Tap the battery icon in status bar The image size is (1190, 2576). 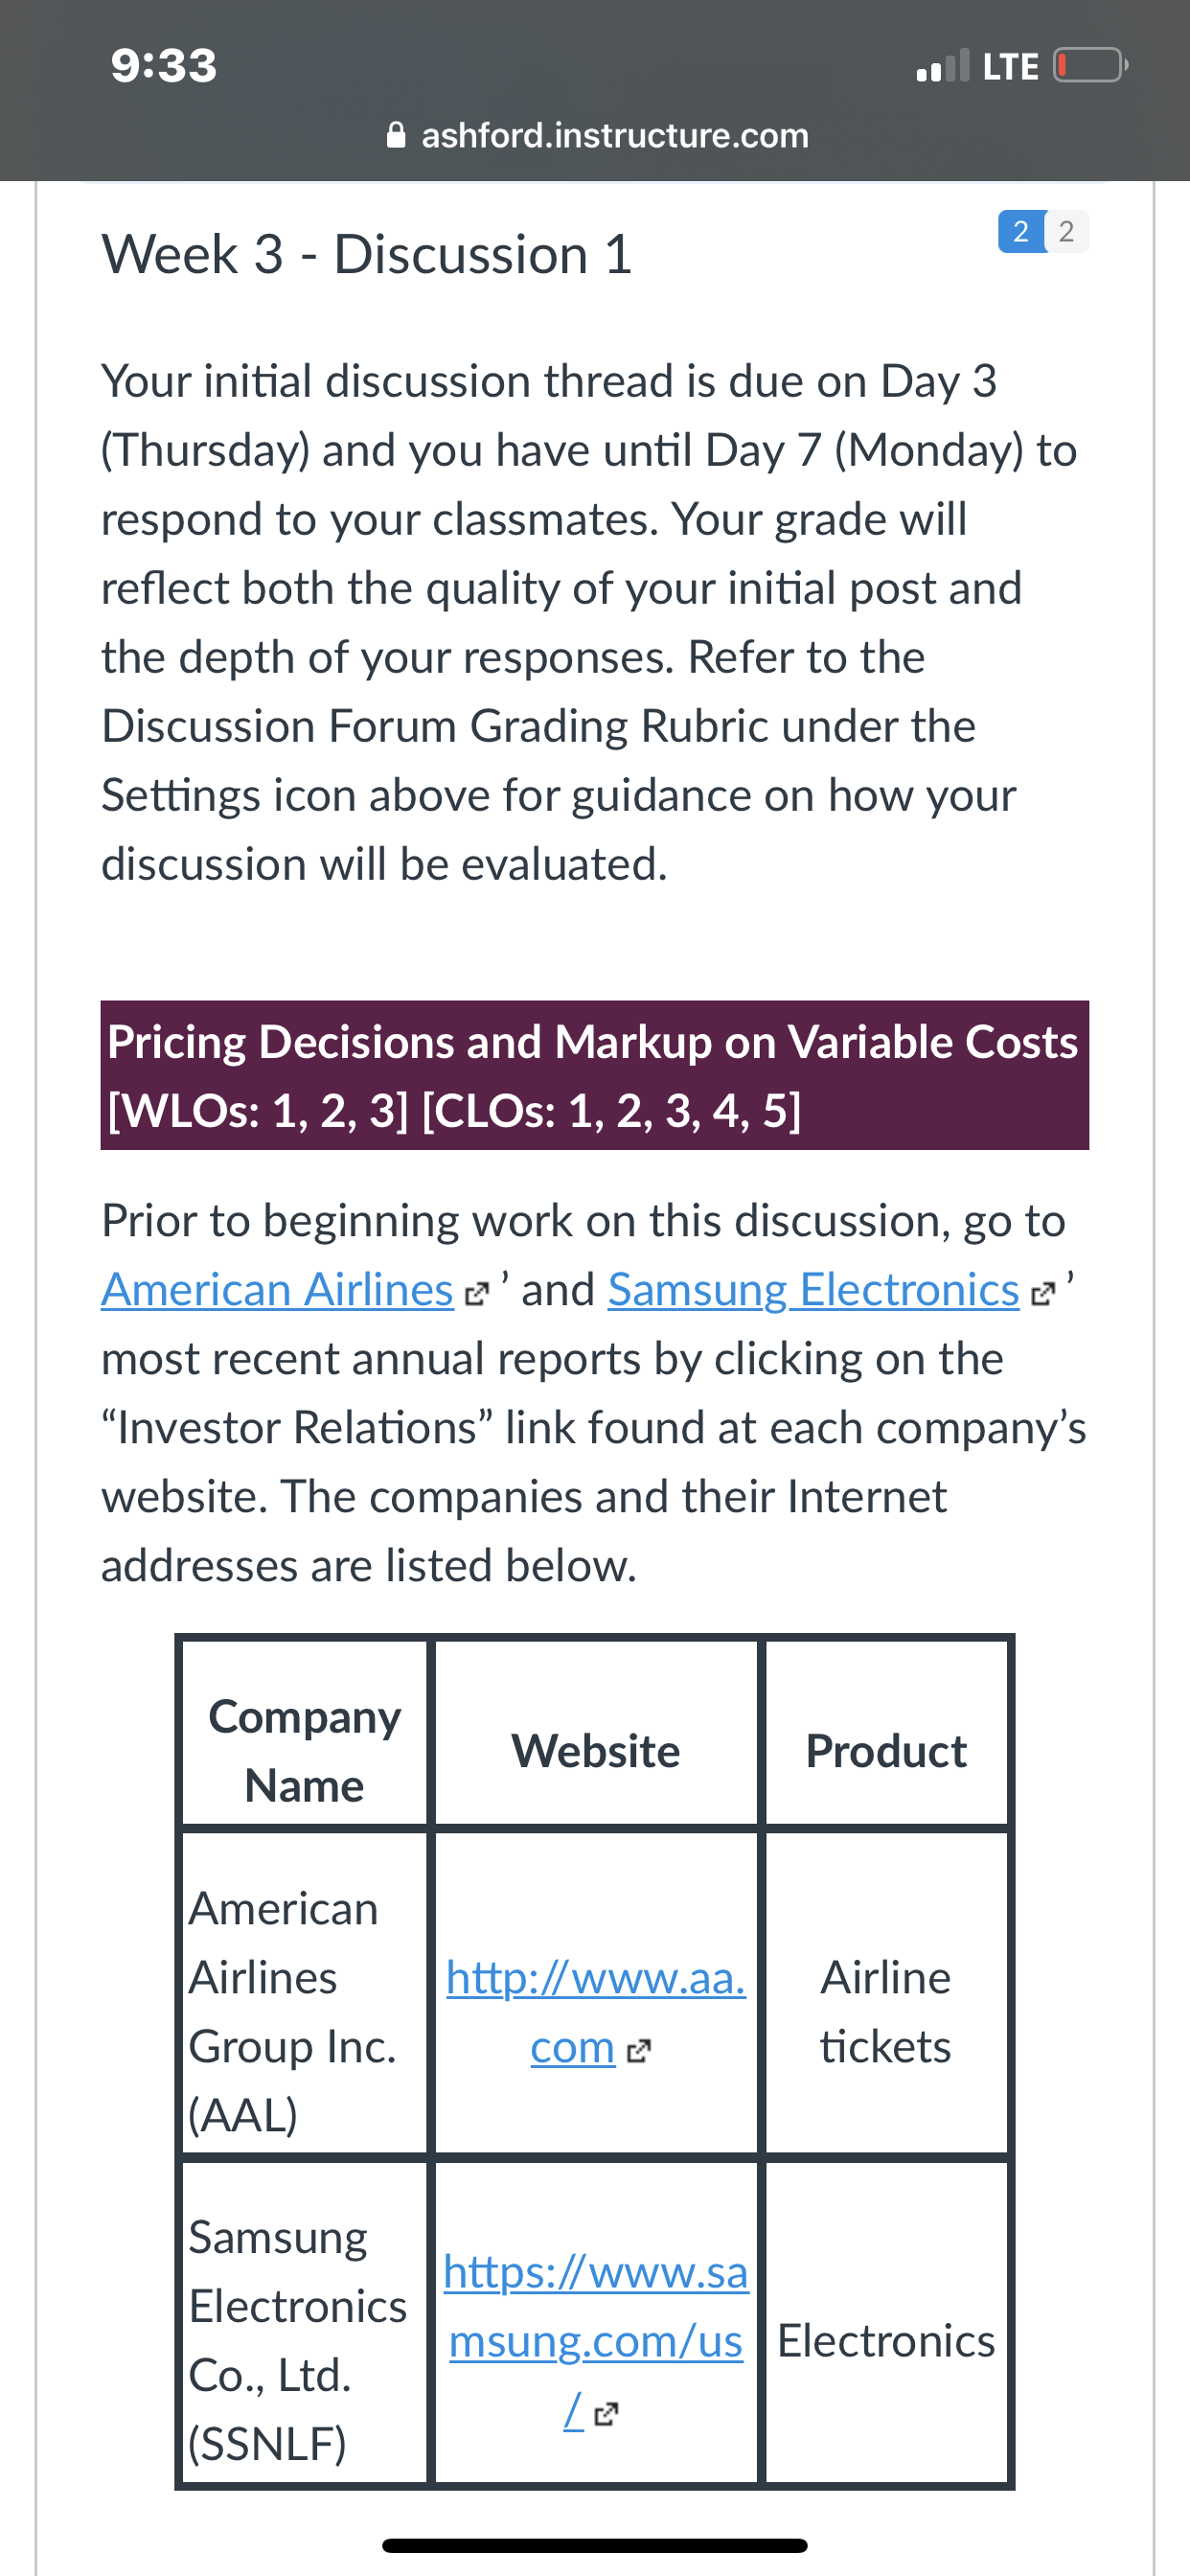[1090, 66]
